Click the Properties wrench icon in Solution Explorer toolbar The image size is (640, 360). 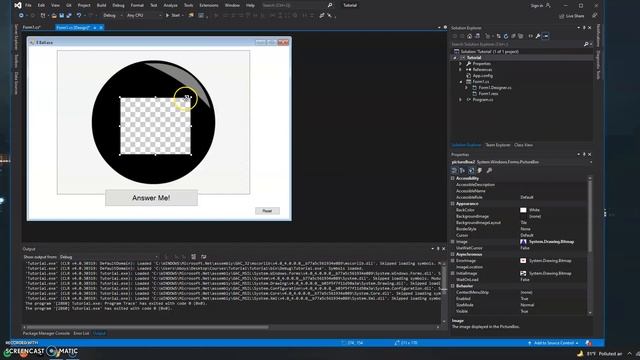click(x=538, y=36)
